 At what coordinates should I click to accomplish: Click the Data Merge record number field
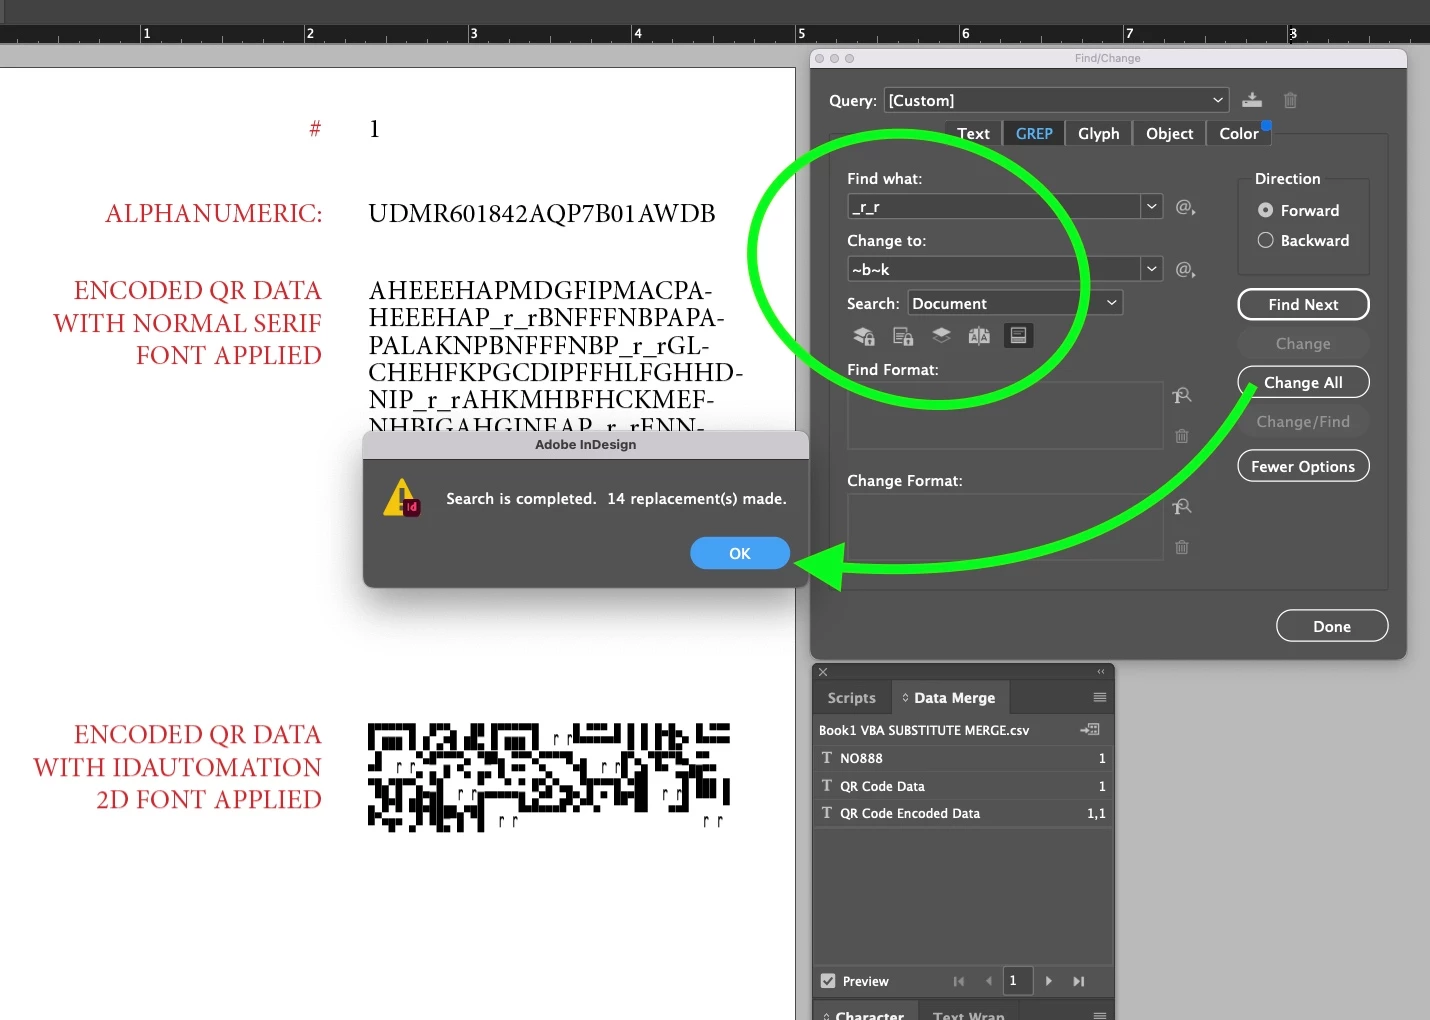(1017, 981)
